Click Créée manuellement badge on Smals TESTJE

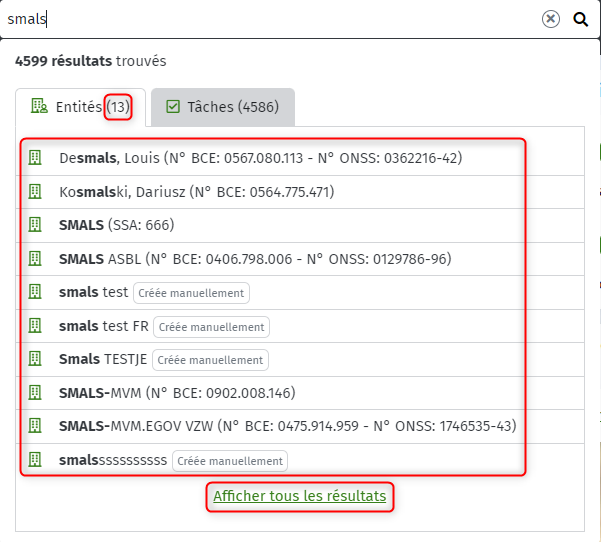click(210, 360)
